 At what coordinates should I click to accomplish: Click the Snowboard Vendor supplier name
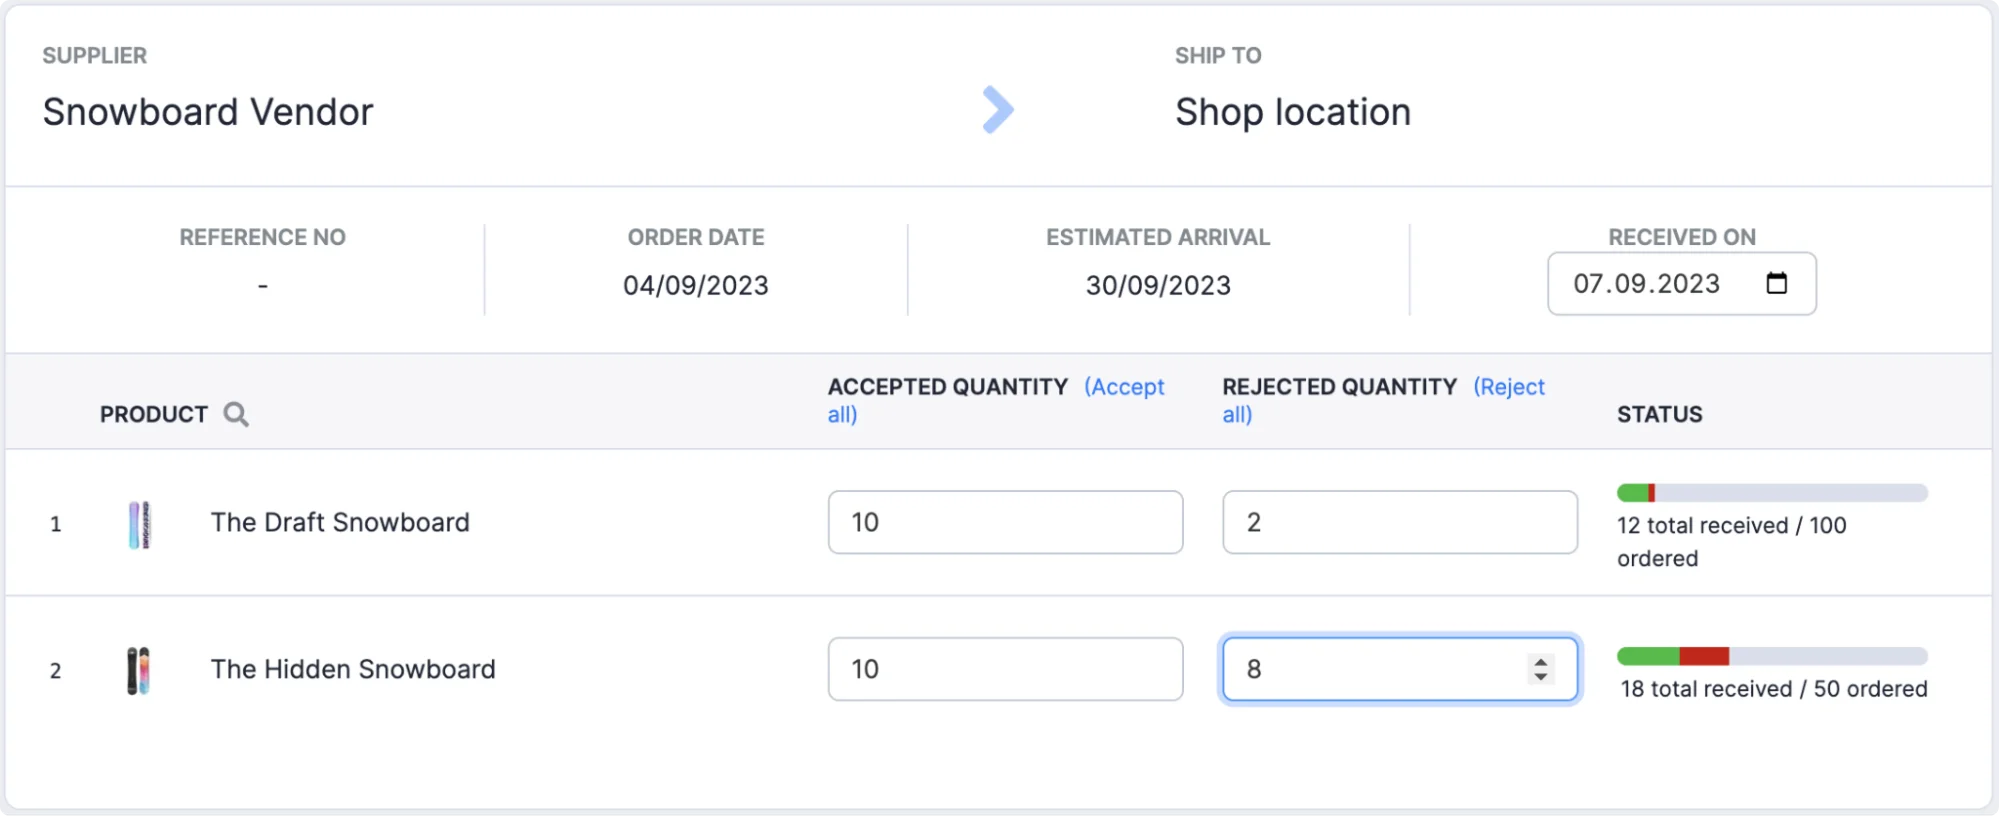[208, 112]
